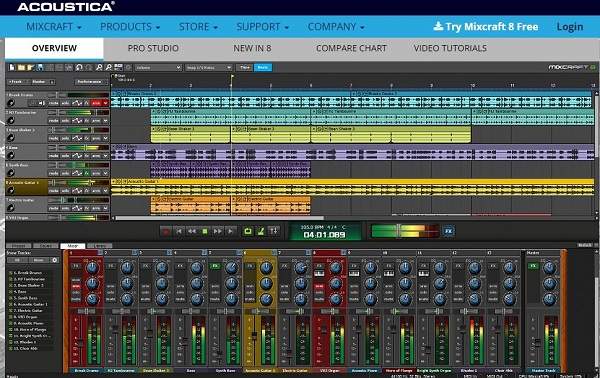Mute the Break Drums track

[x=54, y=103]
